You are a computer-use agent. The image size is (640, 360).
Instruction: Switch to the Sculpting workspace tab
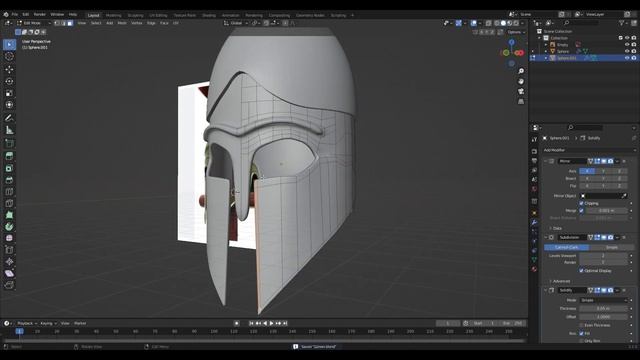pos(136,16)
